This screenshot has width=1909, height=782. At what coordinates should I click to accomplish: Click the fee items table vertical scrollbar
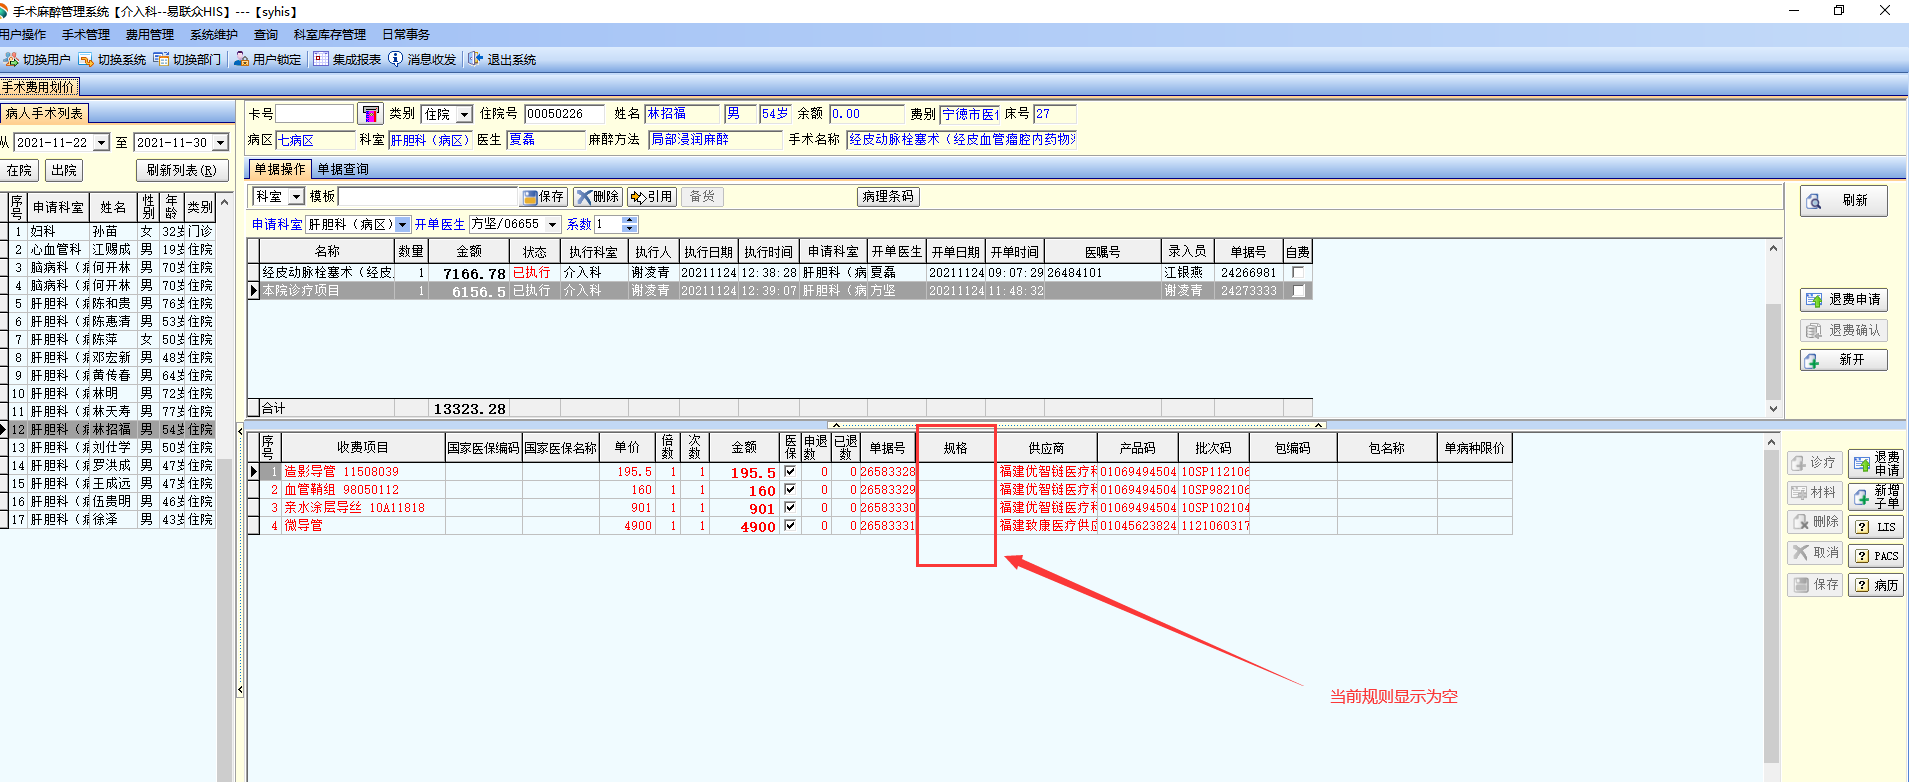pyautogui.click(x=1771, y=607)
